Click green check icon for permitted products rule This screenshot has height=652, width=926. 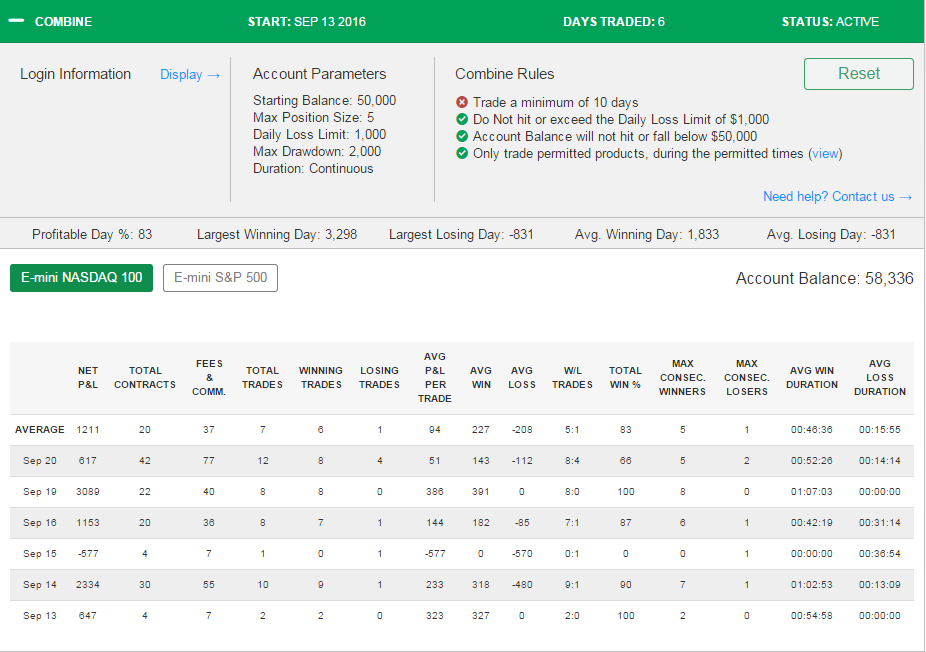(x=462, y=154)
